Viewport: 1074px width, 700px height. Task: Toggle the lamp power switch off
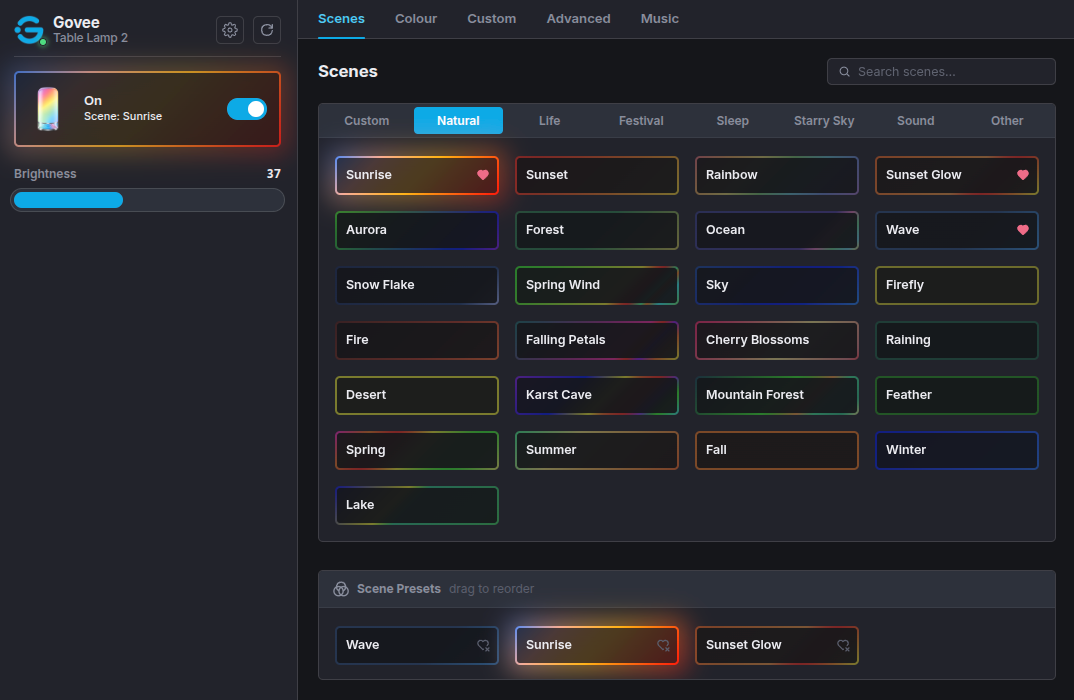[x=247, y=109]
